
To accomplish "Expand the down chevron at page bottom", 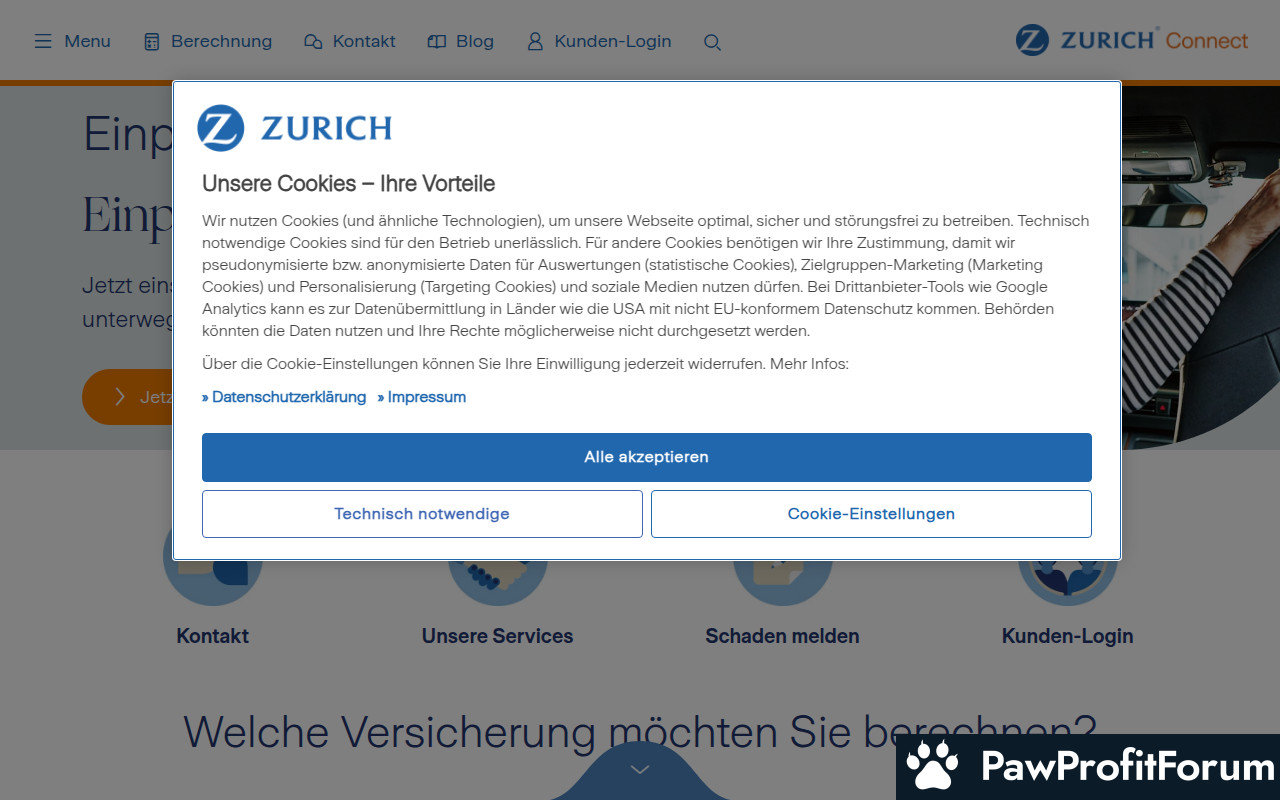I will coord(640,770).
